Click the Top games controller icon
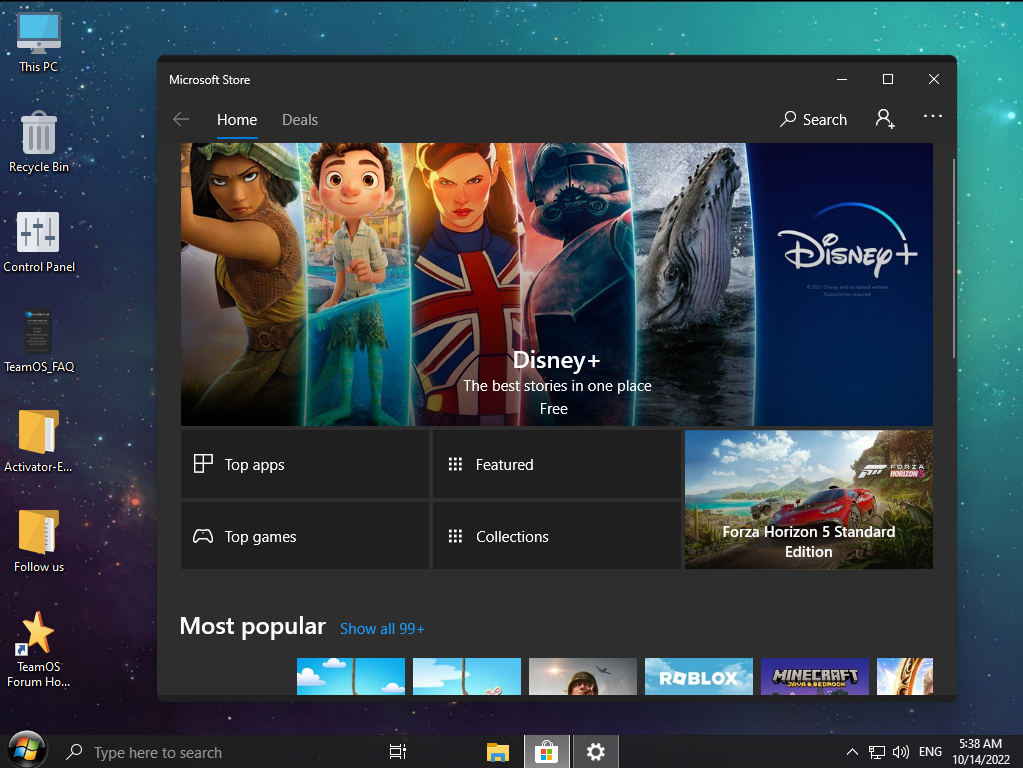1023x768 pixels. coord(203,536)
